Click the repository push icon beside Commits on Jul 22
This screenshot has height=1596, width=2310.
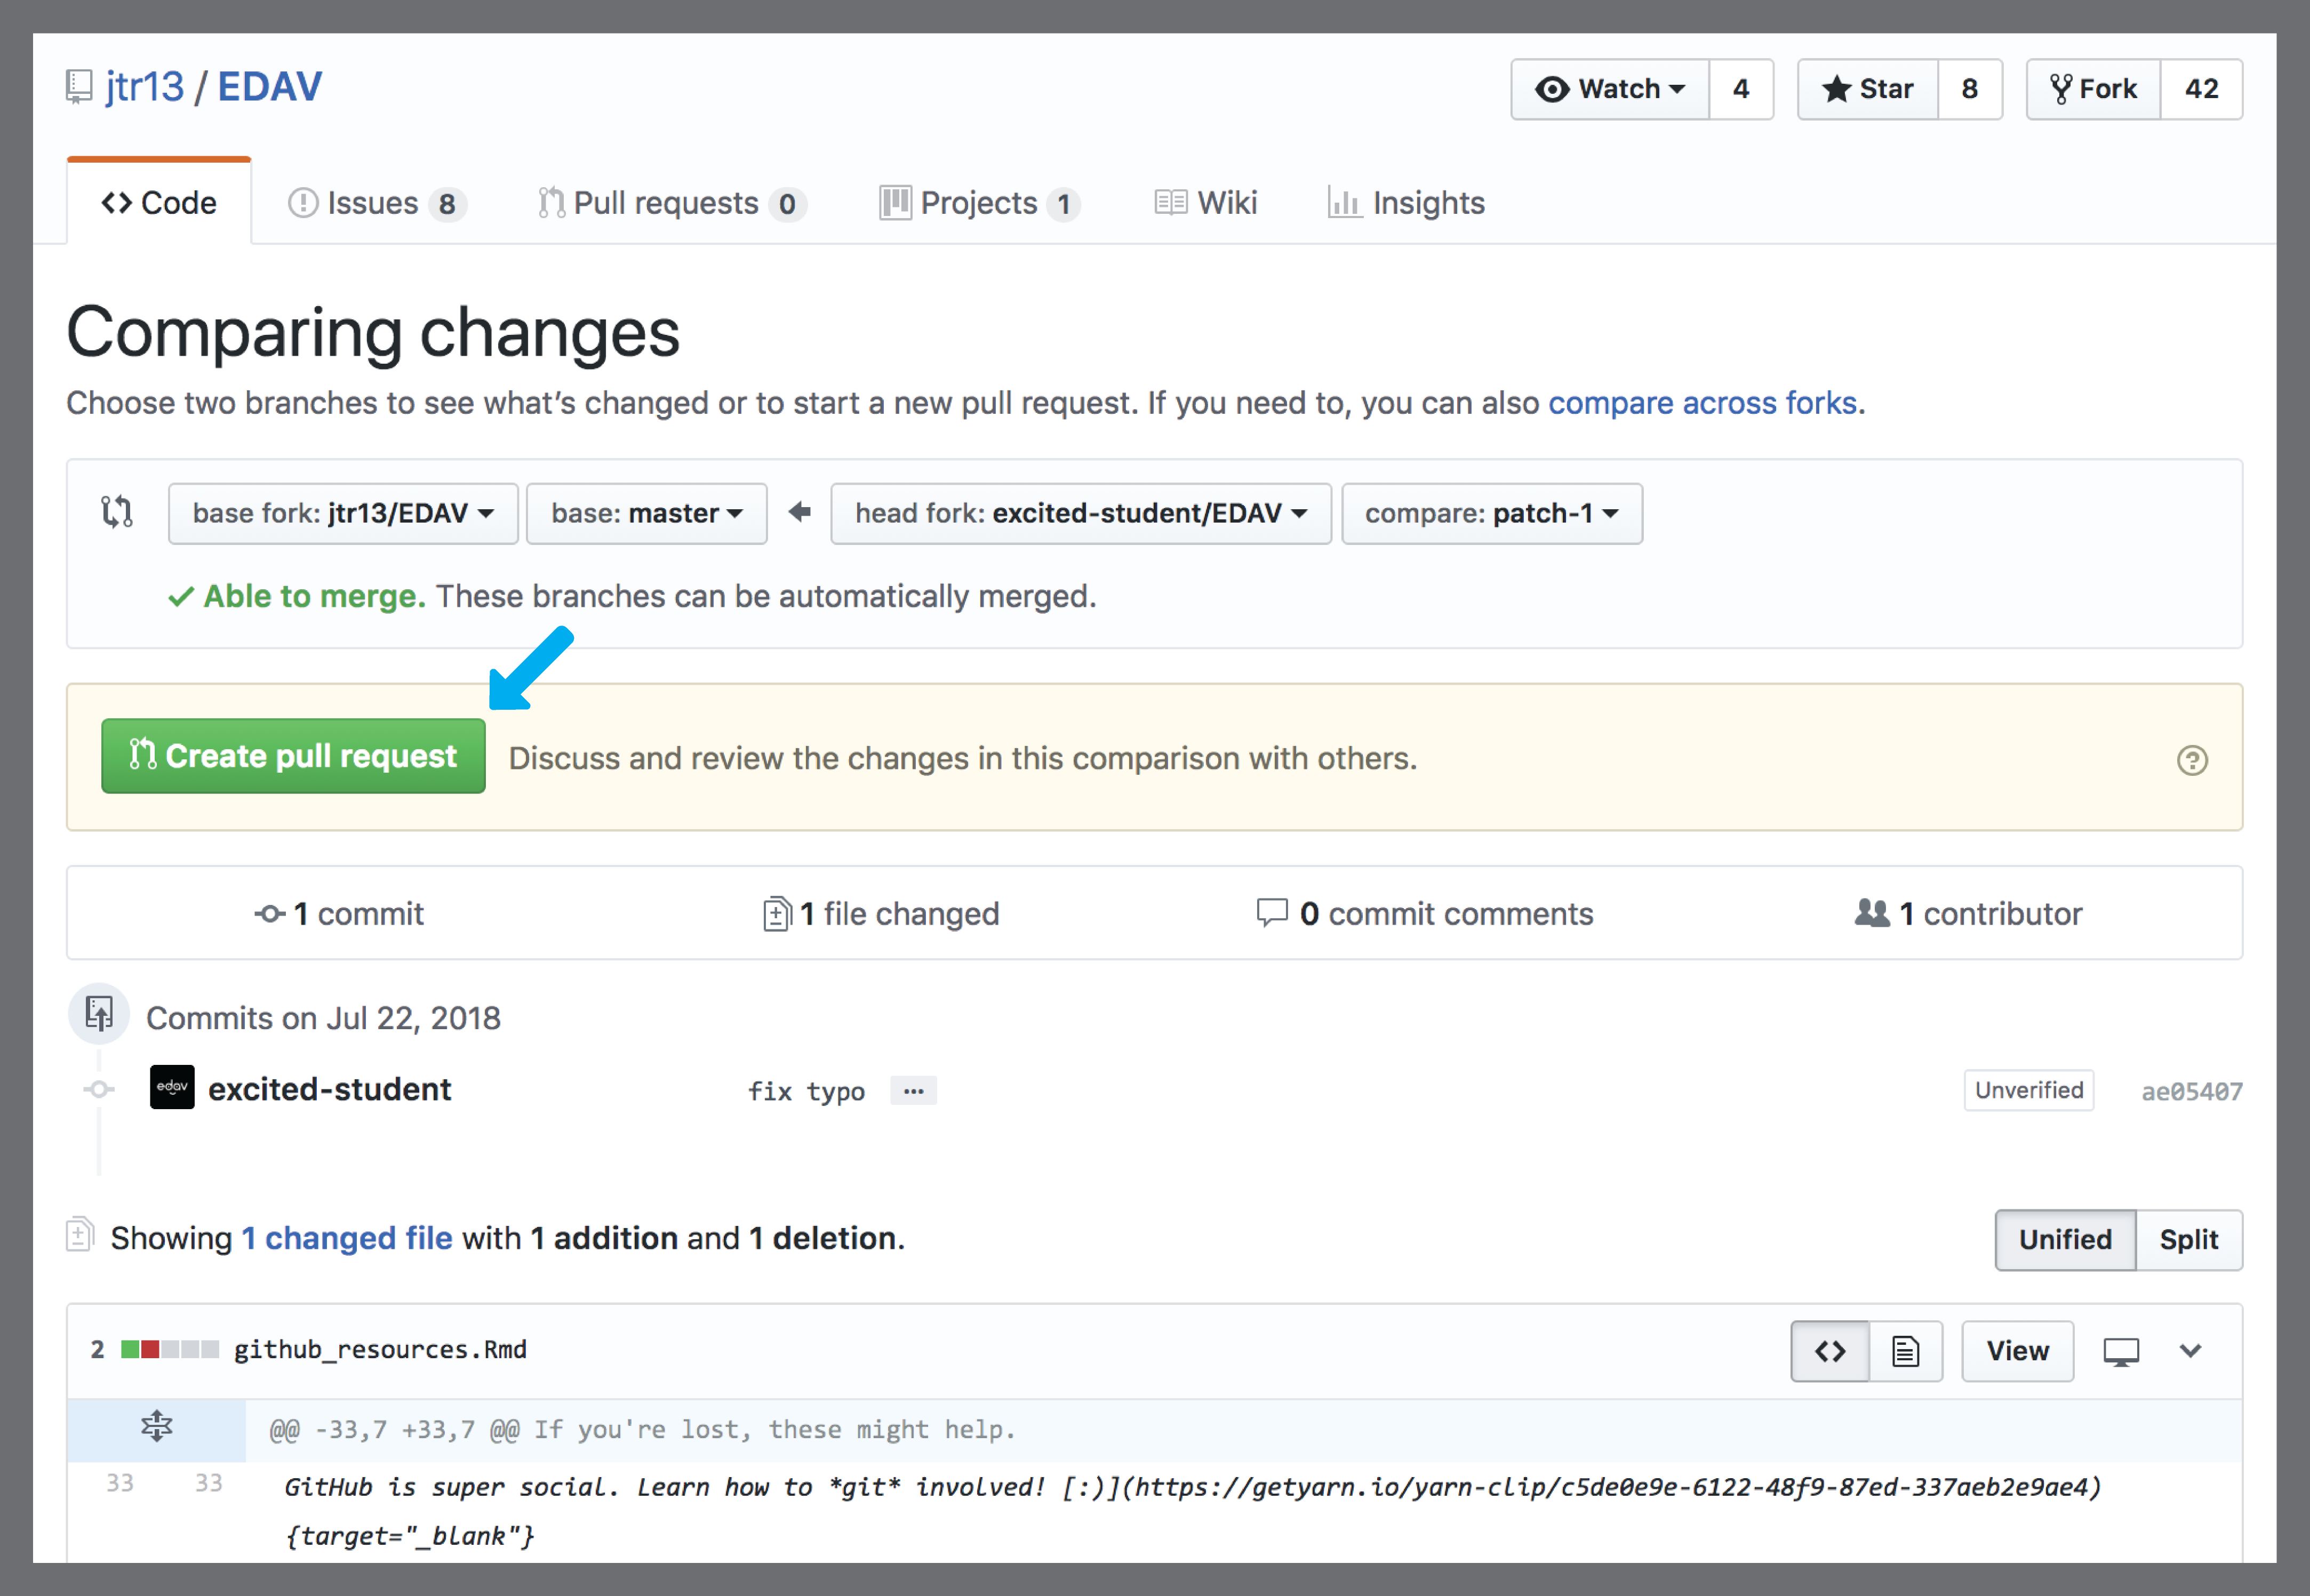pos(99,1014)
